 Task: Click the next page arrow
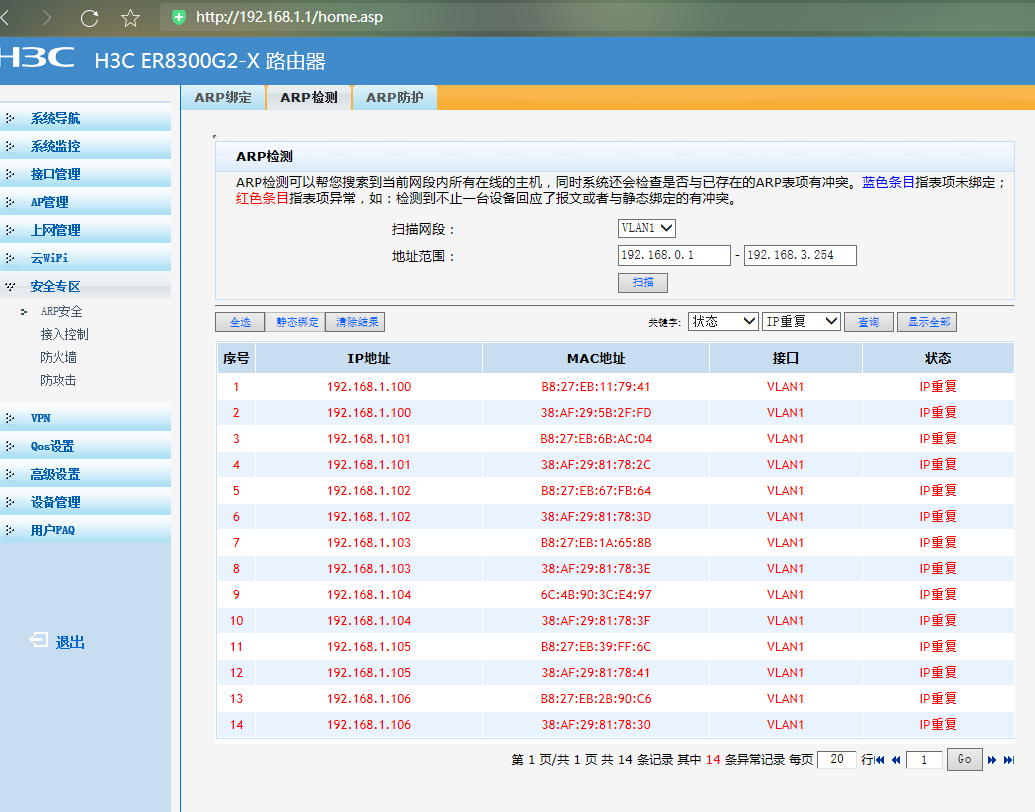pos(992,760)
